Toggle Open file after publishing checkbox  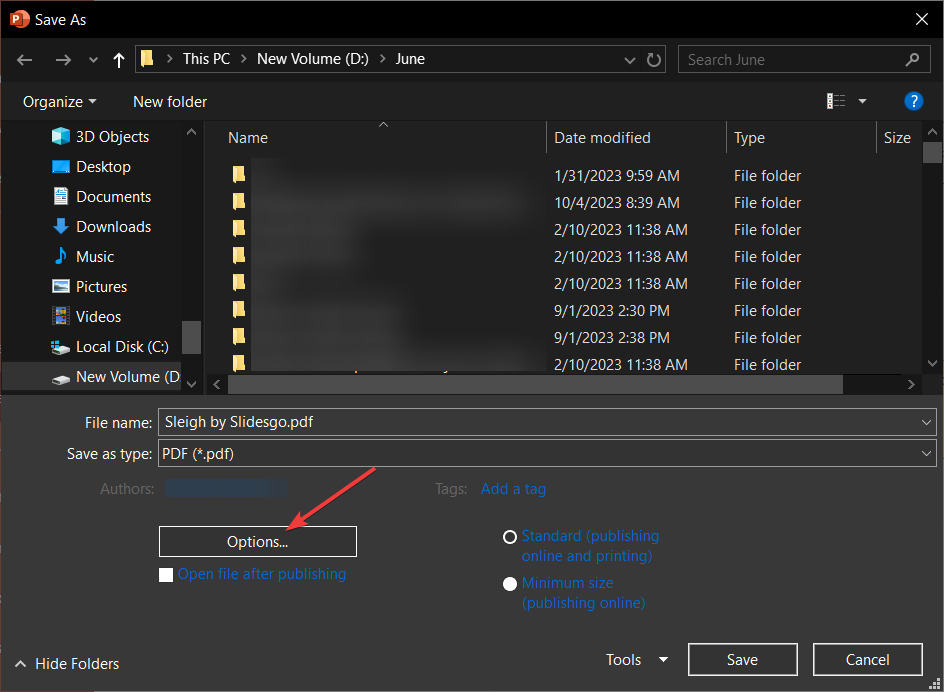[x=166, y=575]
